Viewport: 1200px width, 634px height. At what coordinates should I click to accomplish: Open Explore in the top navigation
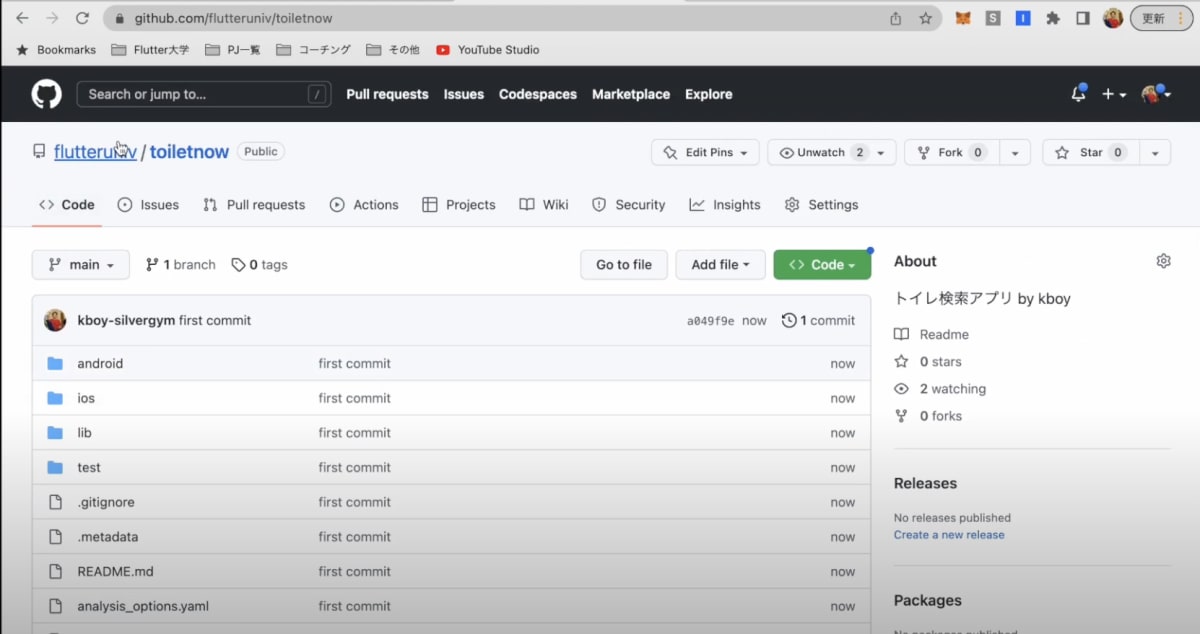pos(708,94)
